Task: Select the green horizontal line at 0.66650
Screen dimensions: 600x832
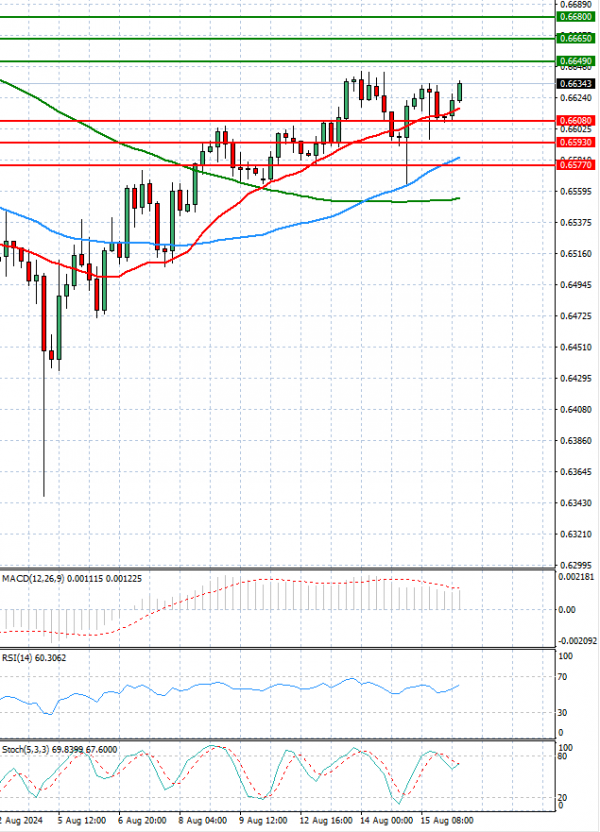Action: pos(276,39)
